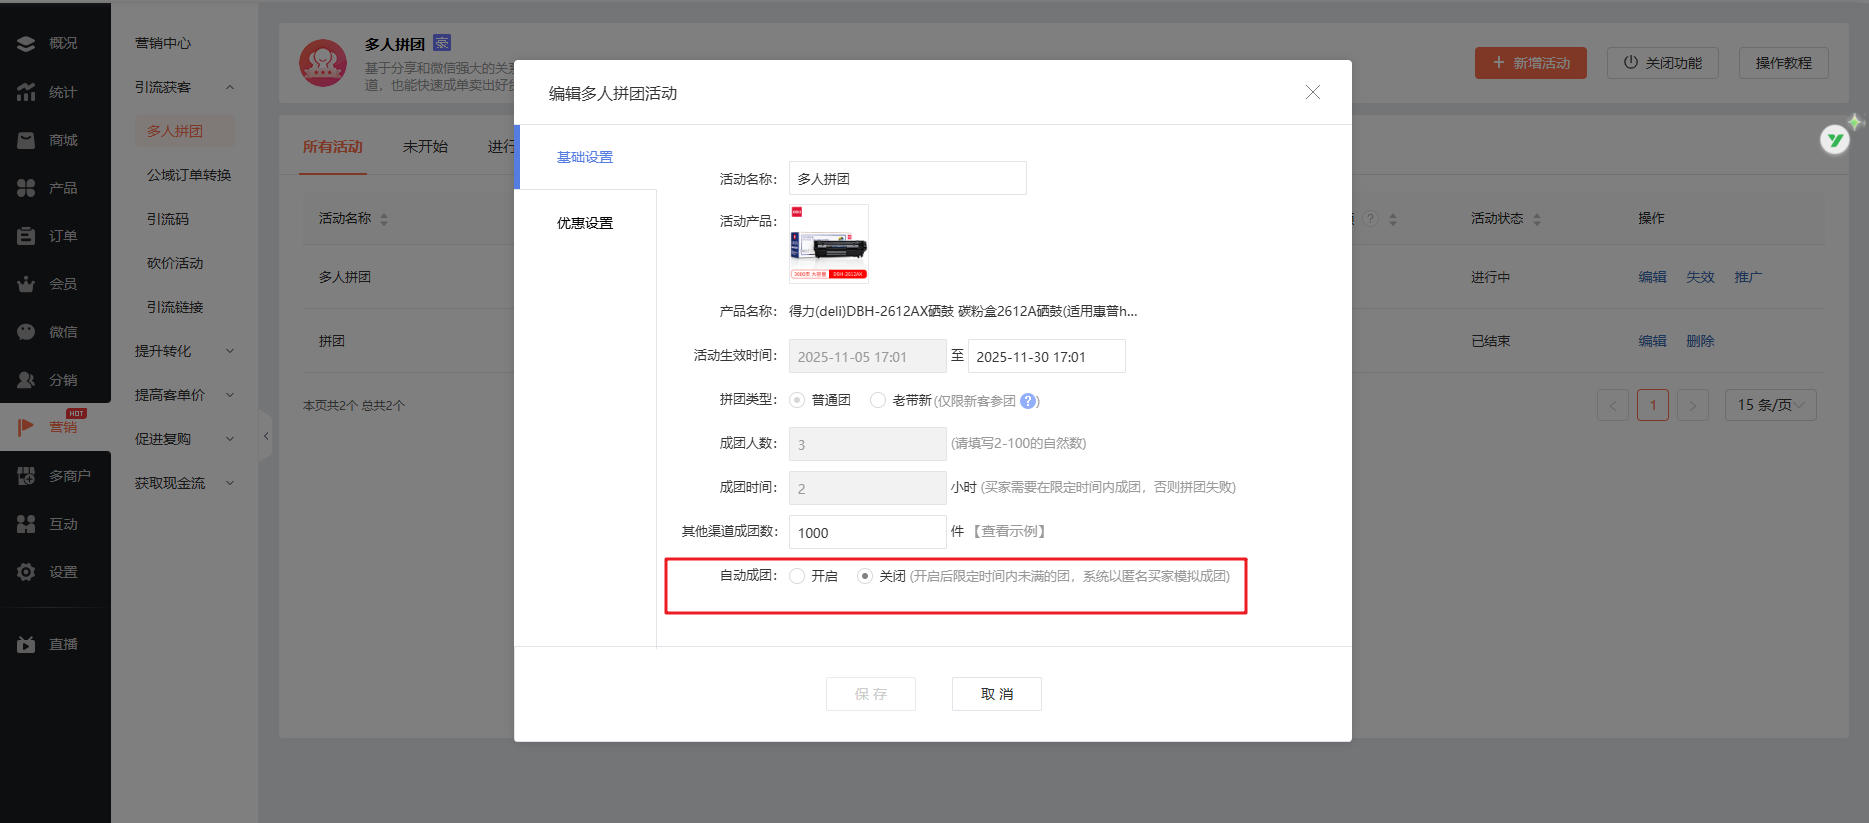Click 删除 for the 已结束 activity
Screen dimensions: 1869x823
tap(1700, 341)
